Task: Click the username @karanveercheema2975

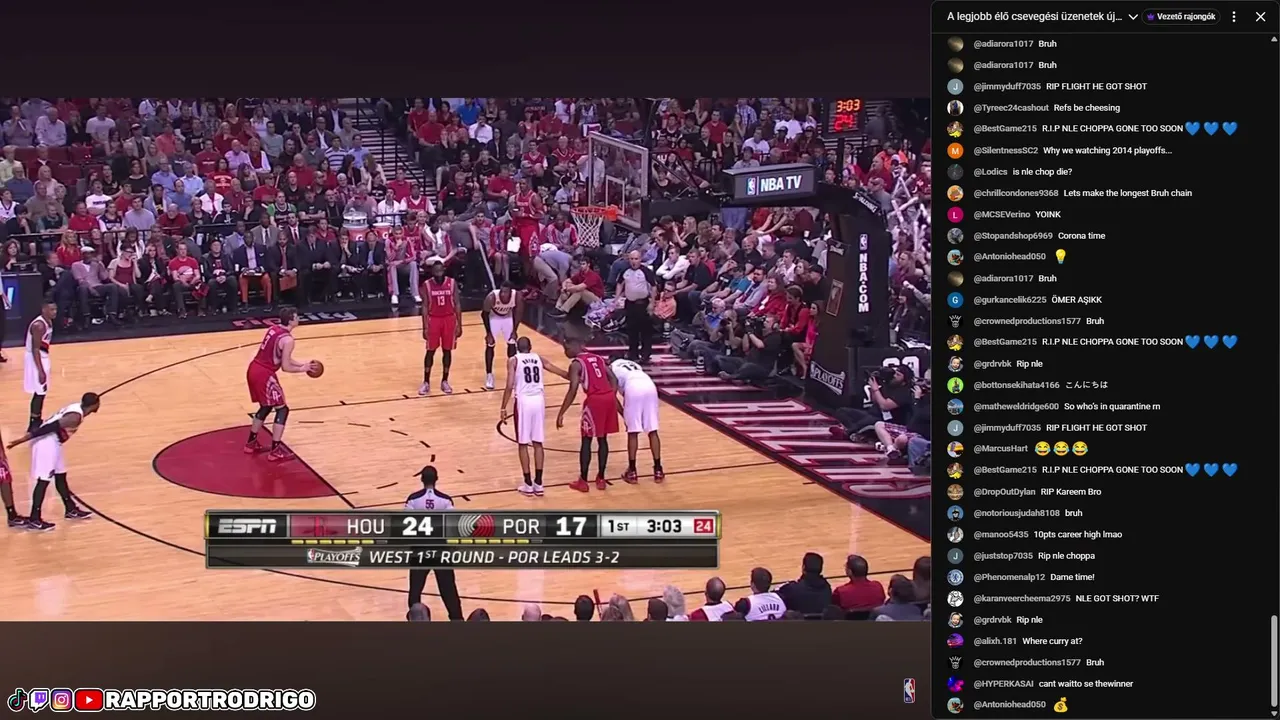Action: [x=1022, y=598]
